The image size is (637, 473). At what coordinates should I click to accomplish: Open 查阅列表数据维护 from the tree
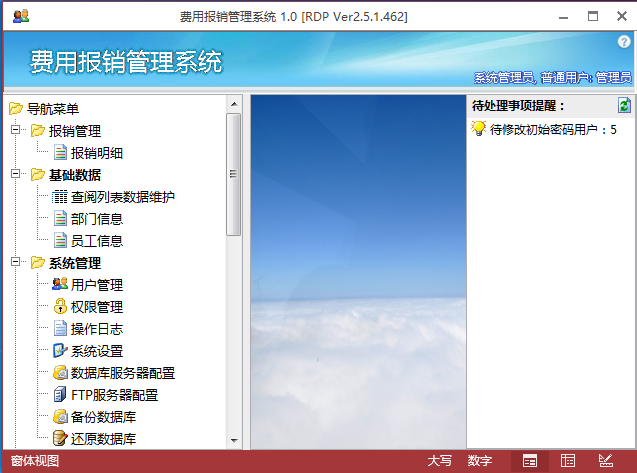click(123, 197)
